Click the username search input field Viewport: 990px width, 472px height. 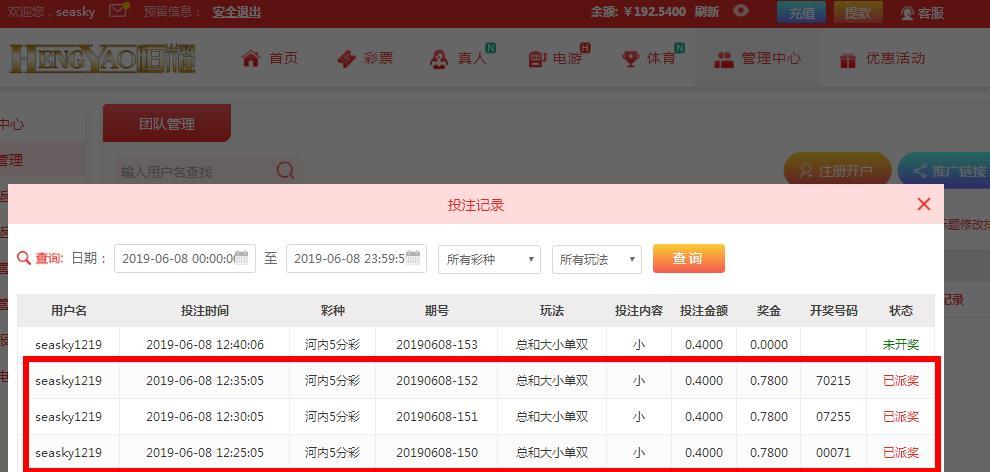[195, 171]
